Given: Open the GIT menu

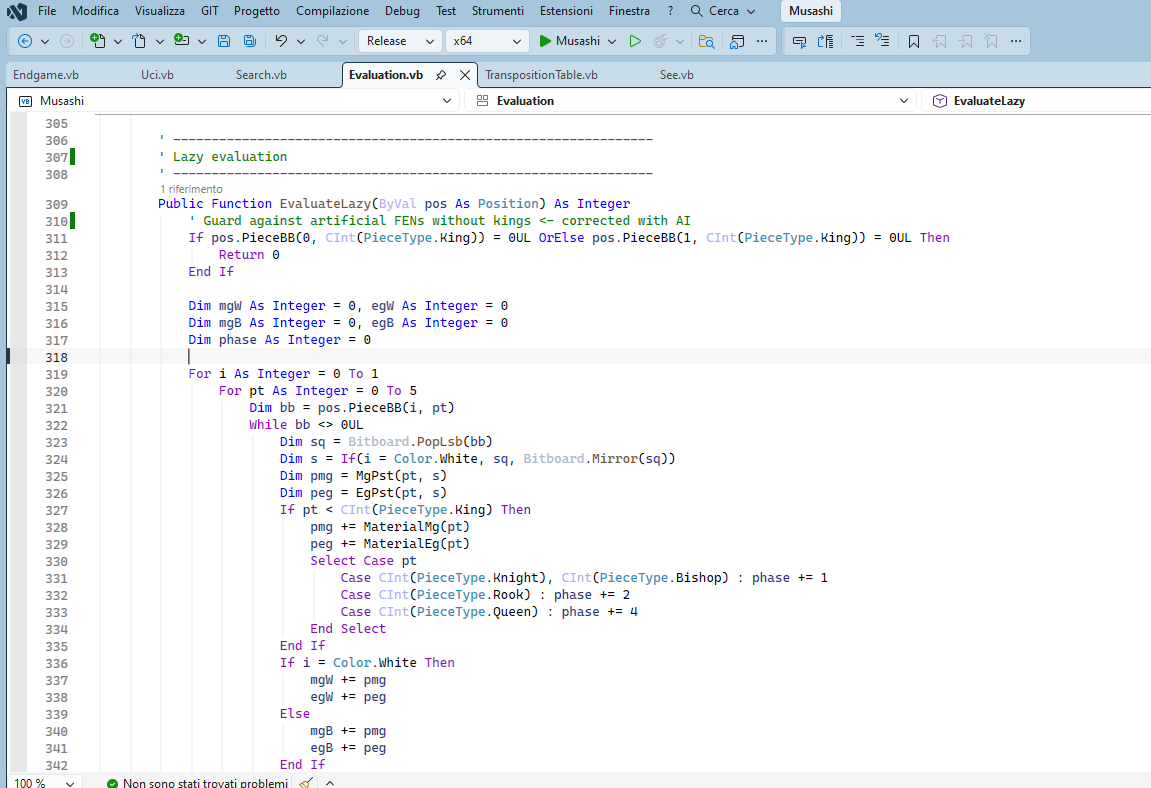Looking at the screenshot, I should (x=210, y=11).
